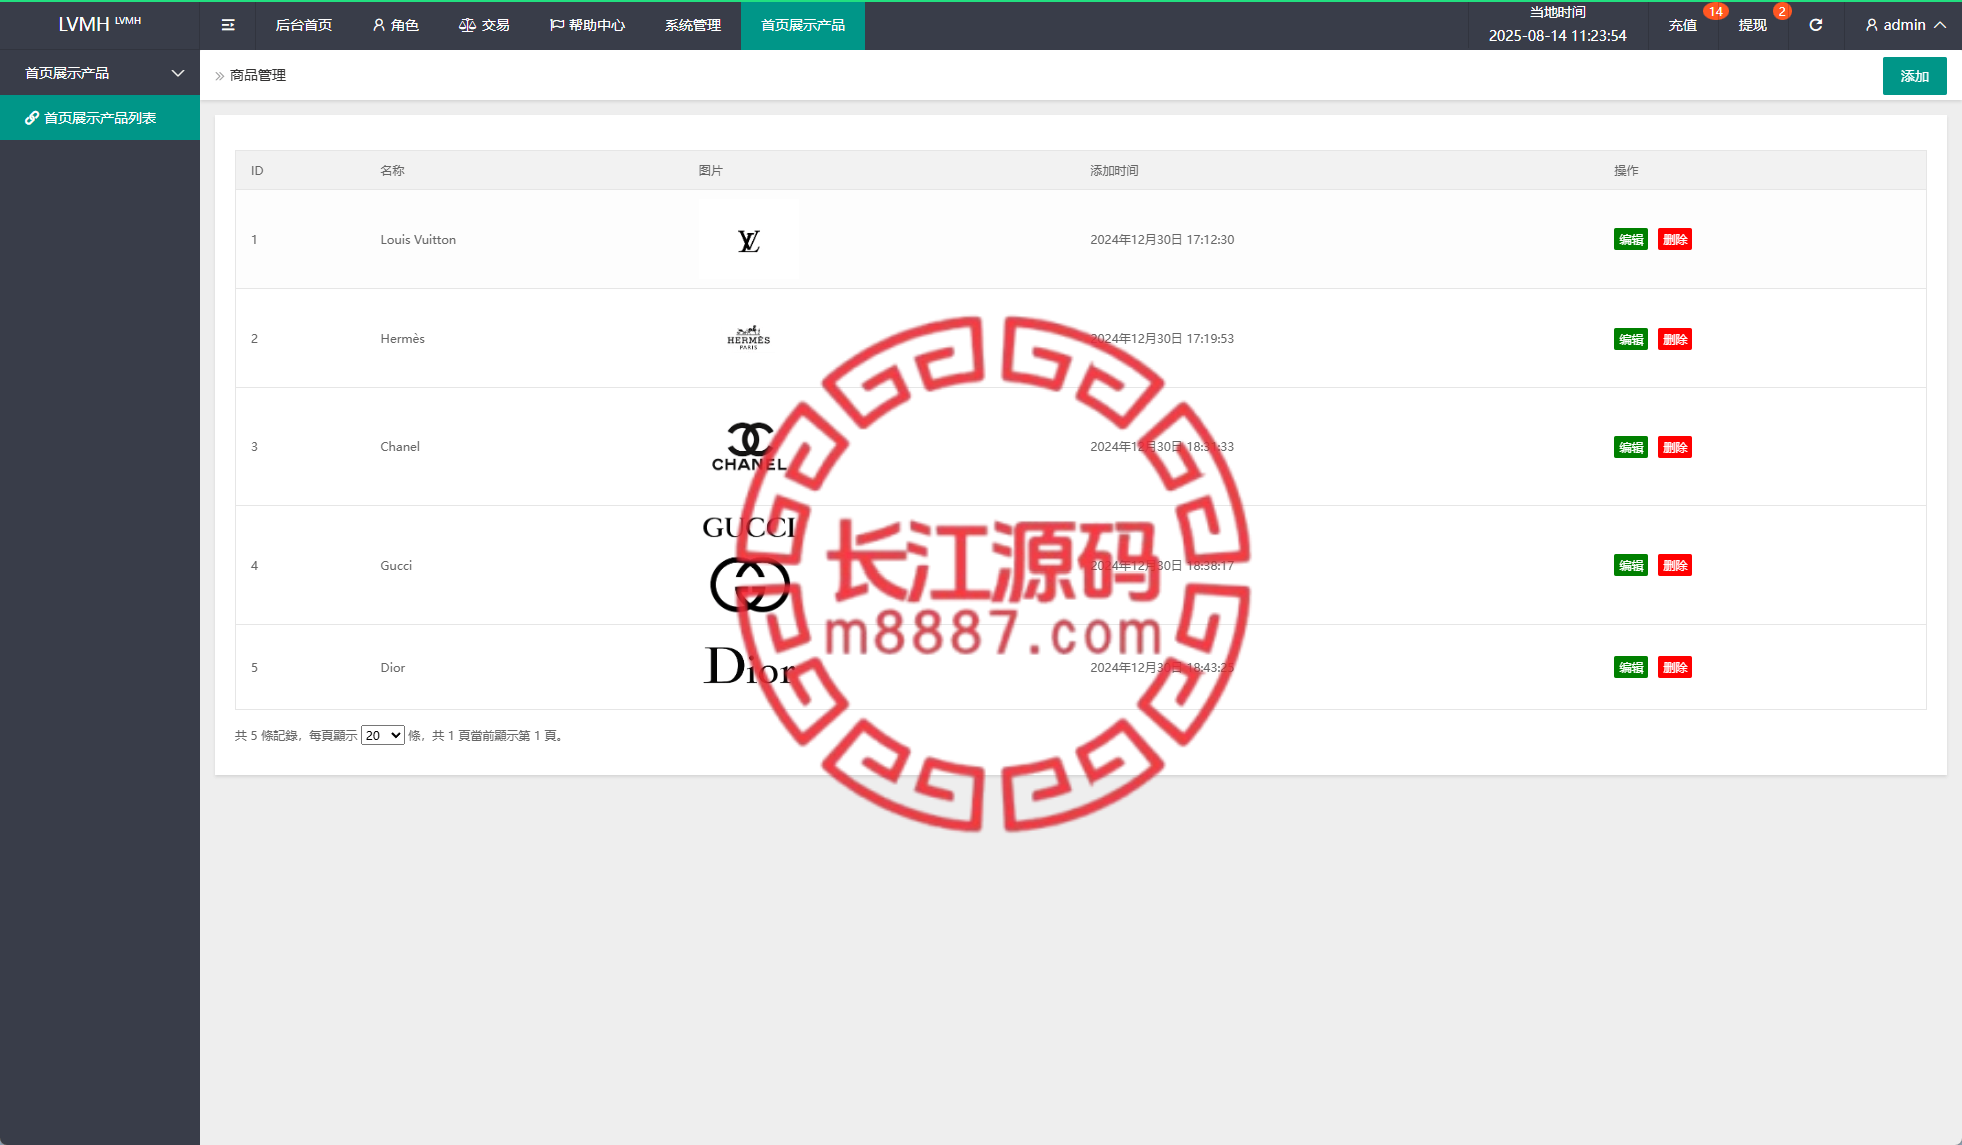Click the 商品管理 breadcrumb
The width and height of the screenshot is (1962, 1145).
(258, 75)
